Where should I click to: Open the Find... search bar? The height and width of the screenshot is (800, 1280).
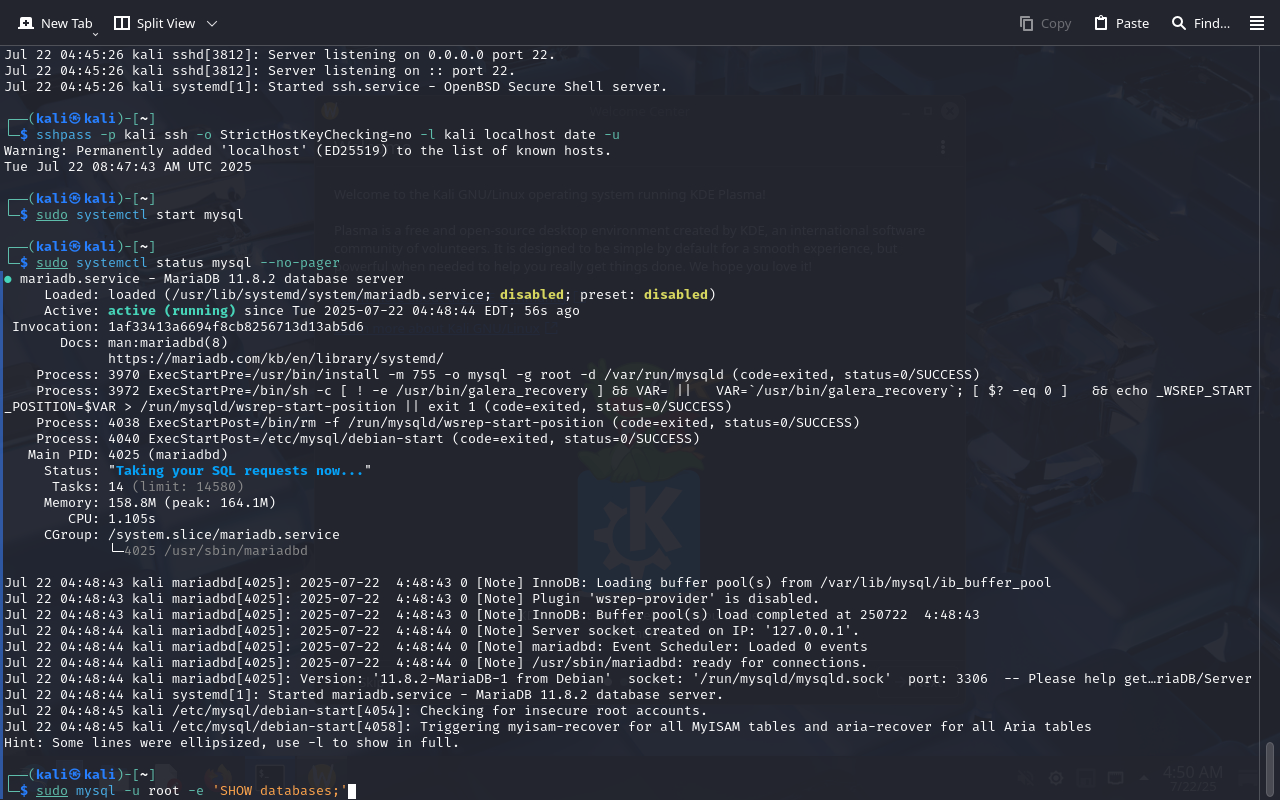[1200, 23]
